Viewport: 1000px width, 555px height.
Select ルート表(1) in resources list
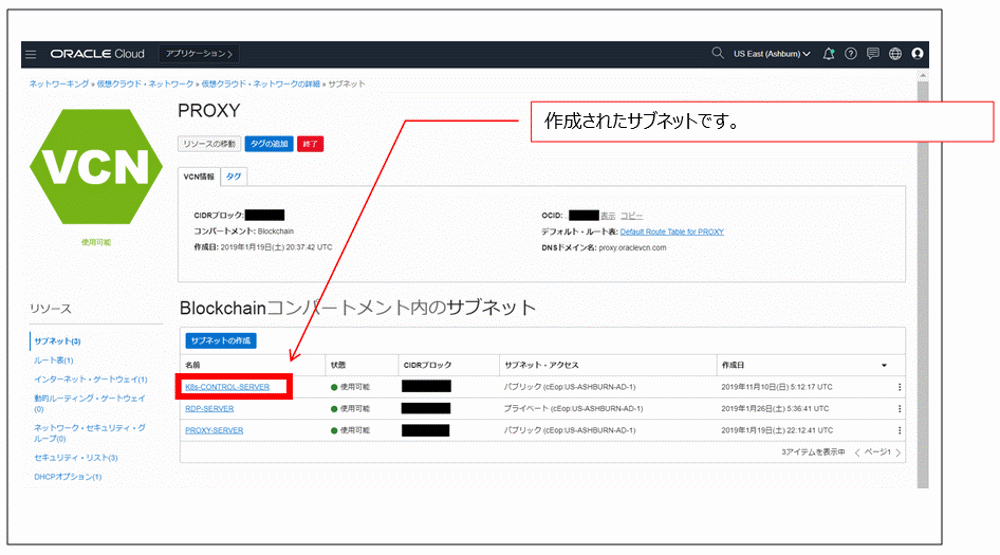pos(54,360)
